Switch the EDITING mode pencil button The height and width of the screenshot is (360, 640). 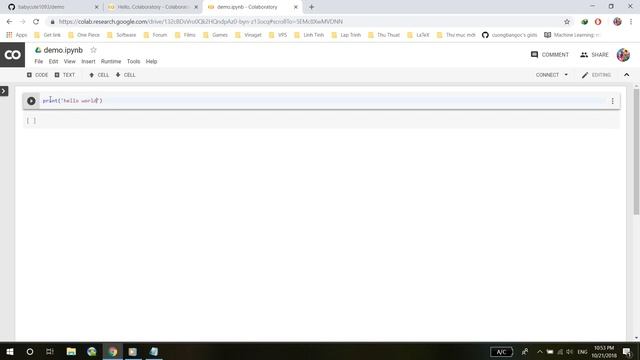coord(596,75)
